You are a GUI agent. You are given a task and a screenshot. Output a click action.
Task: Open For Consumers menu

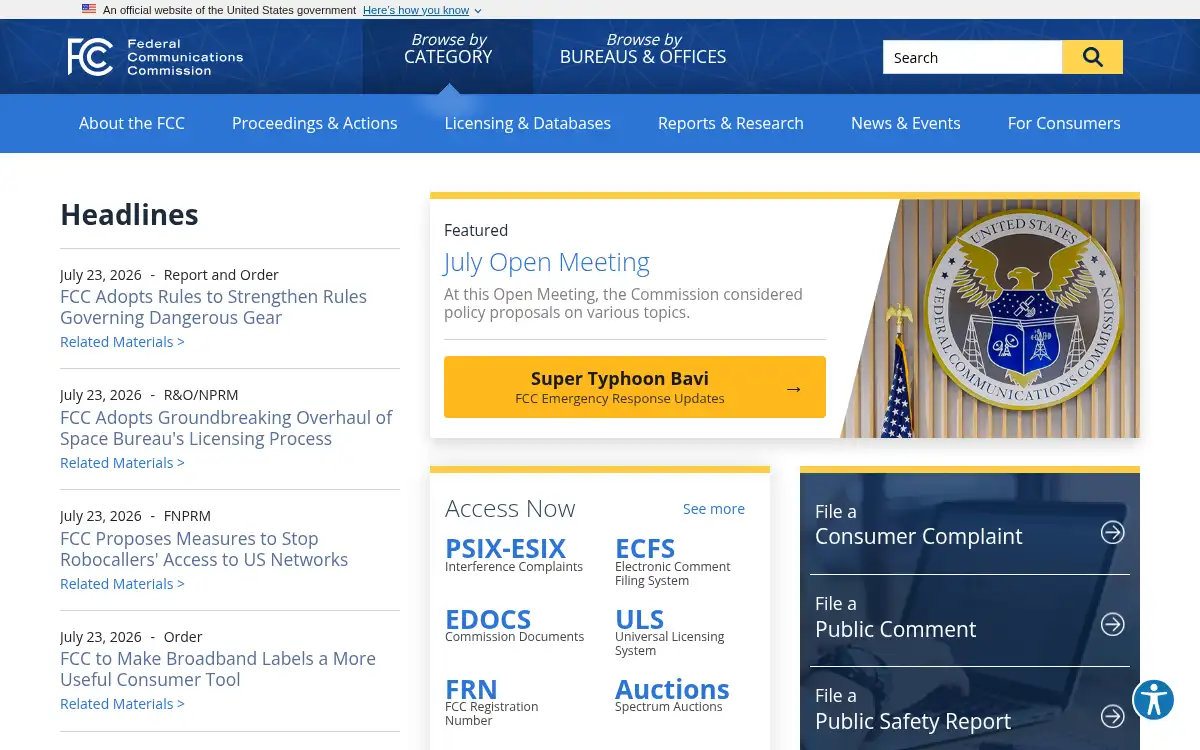tap(1064, 123)
